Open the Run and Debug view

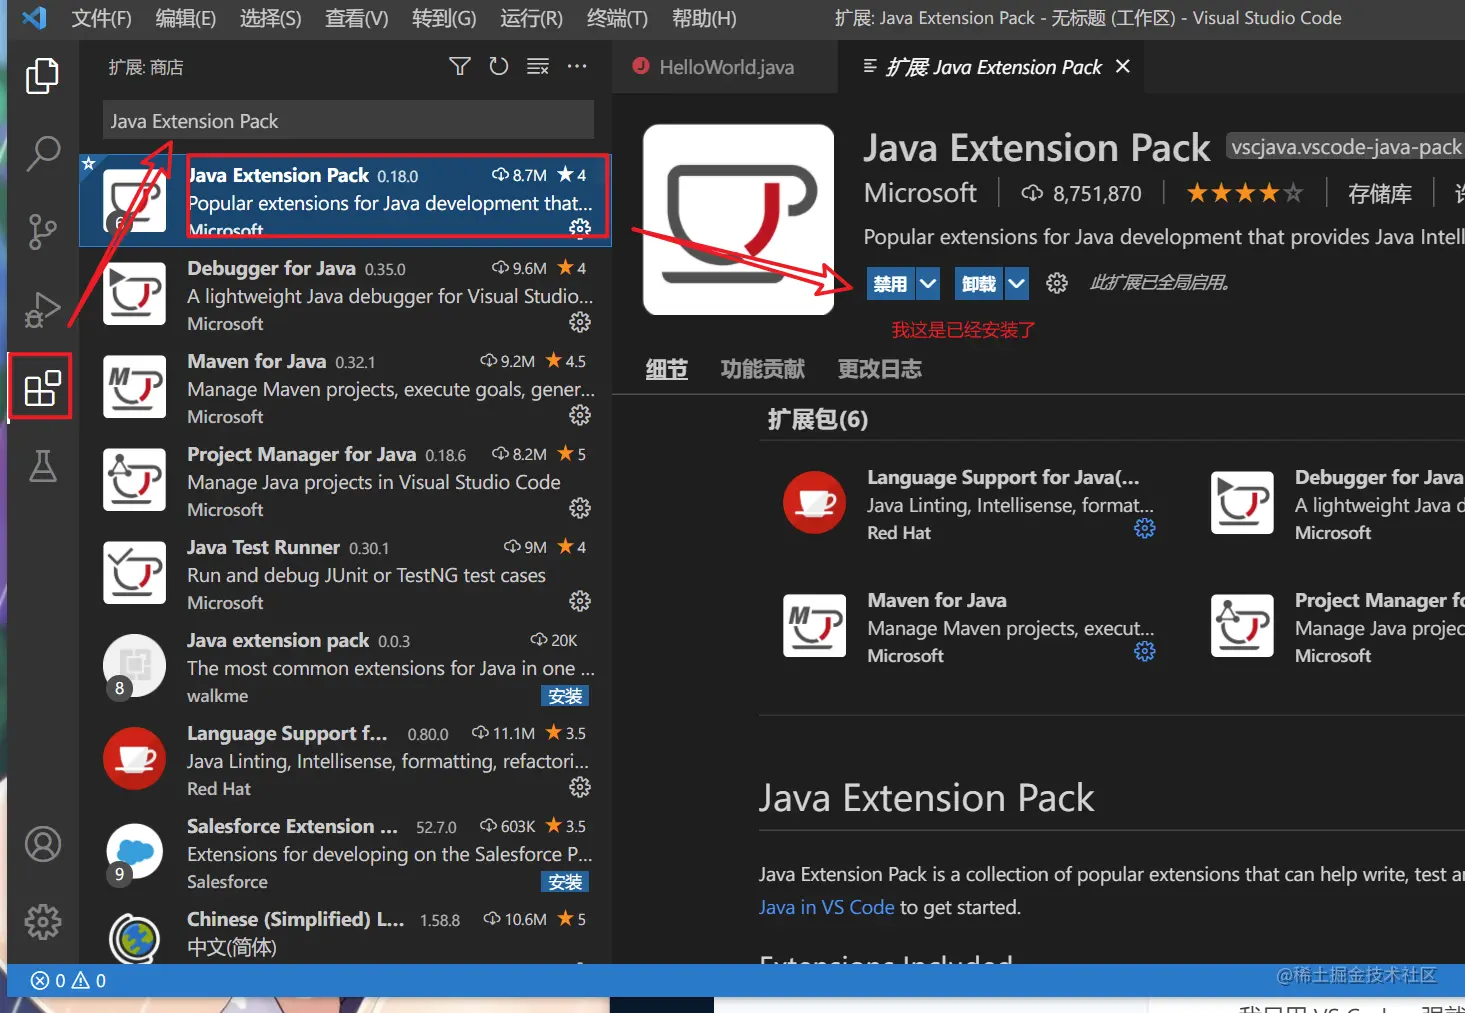pos(42,309)
